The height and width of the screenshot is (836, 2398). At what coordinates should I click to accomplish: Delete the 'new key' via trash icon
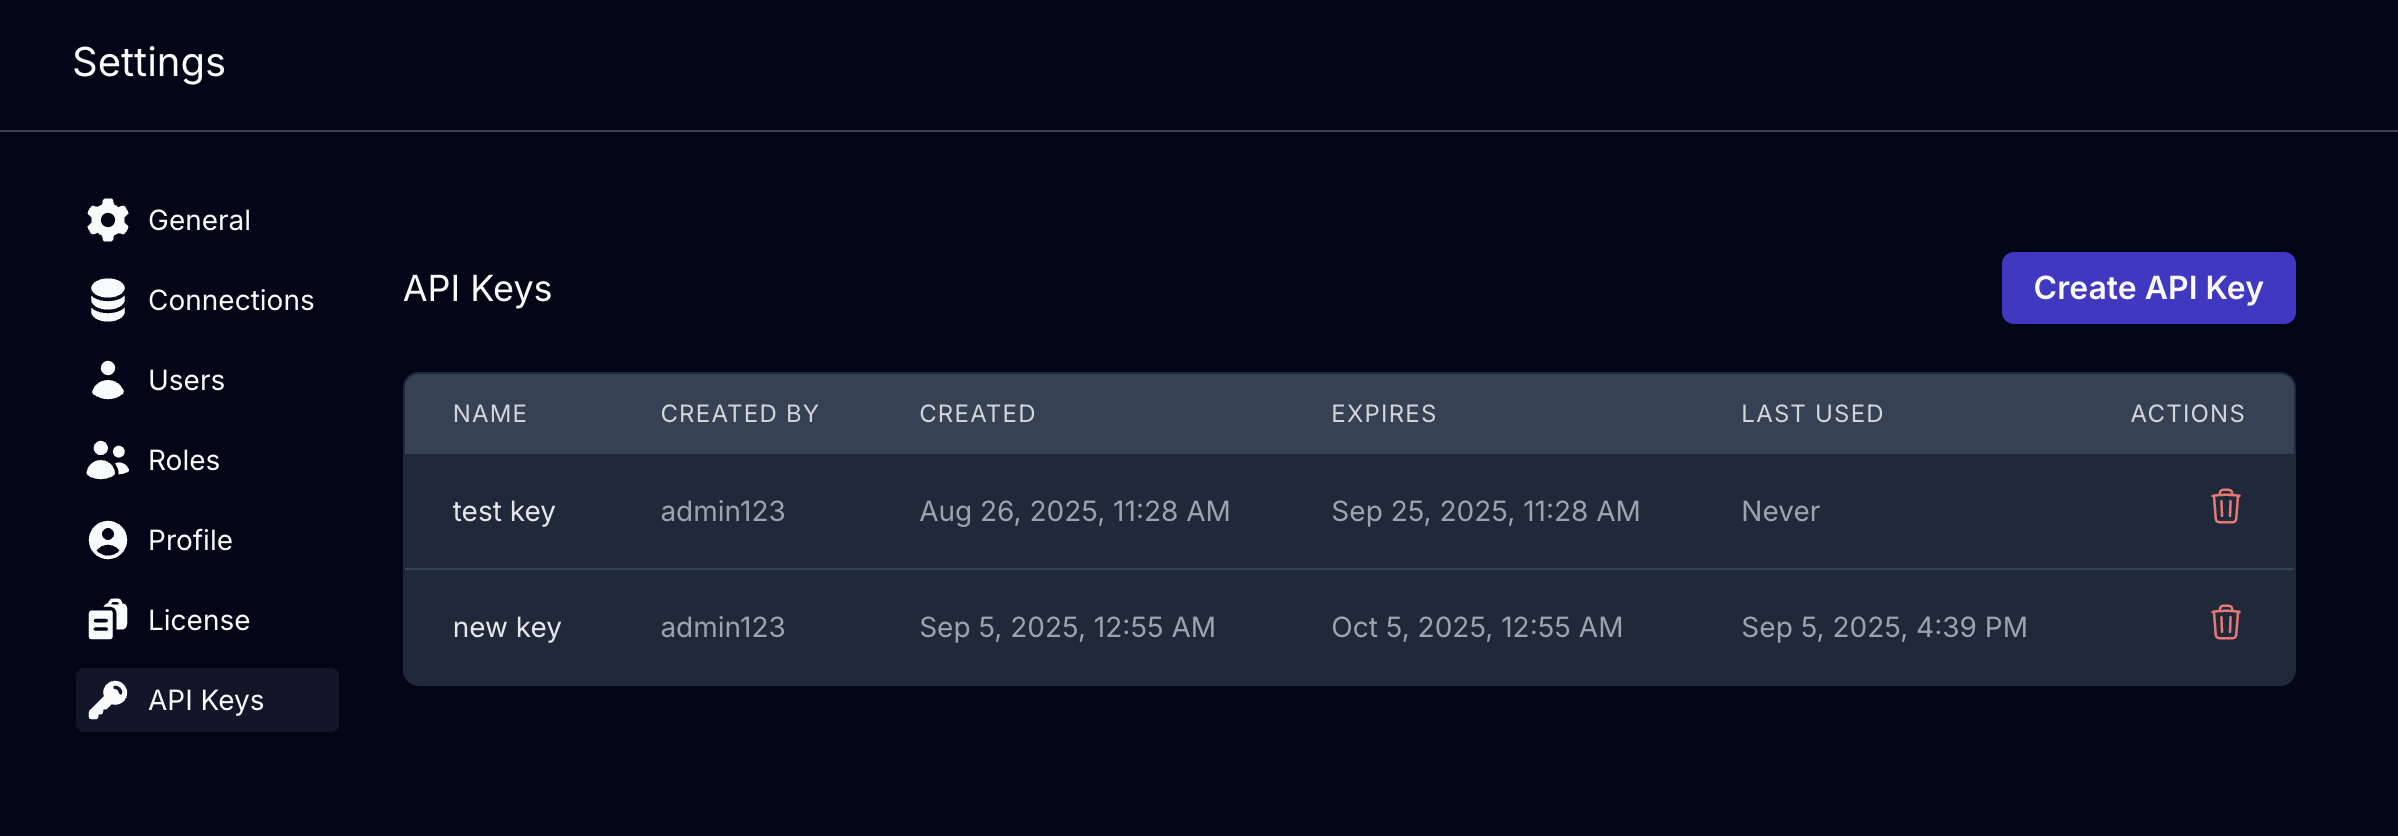2226,623
